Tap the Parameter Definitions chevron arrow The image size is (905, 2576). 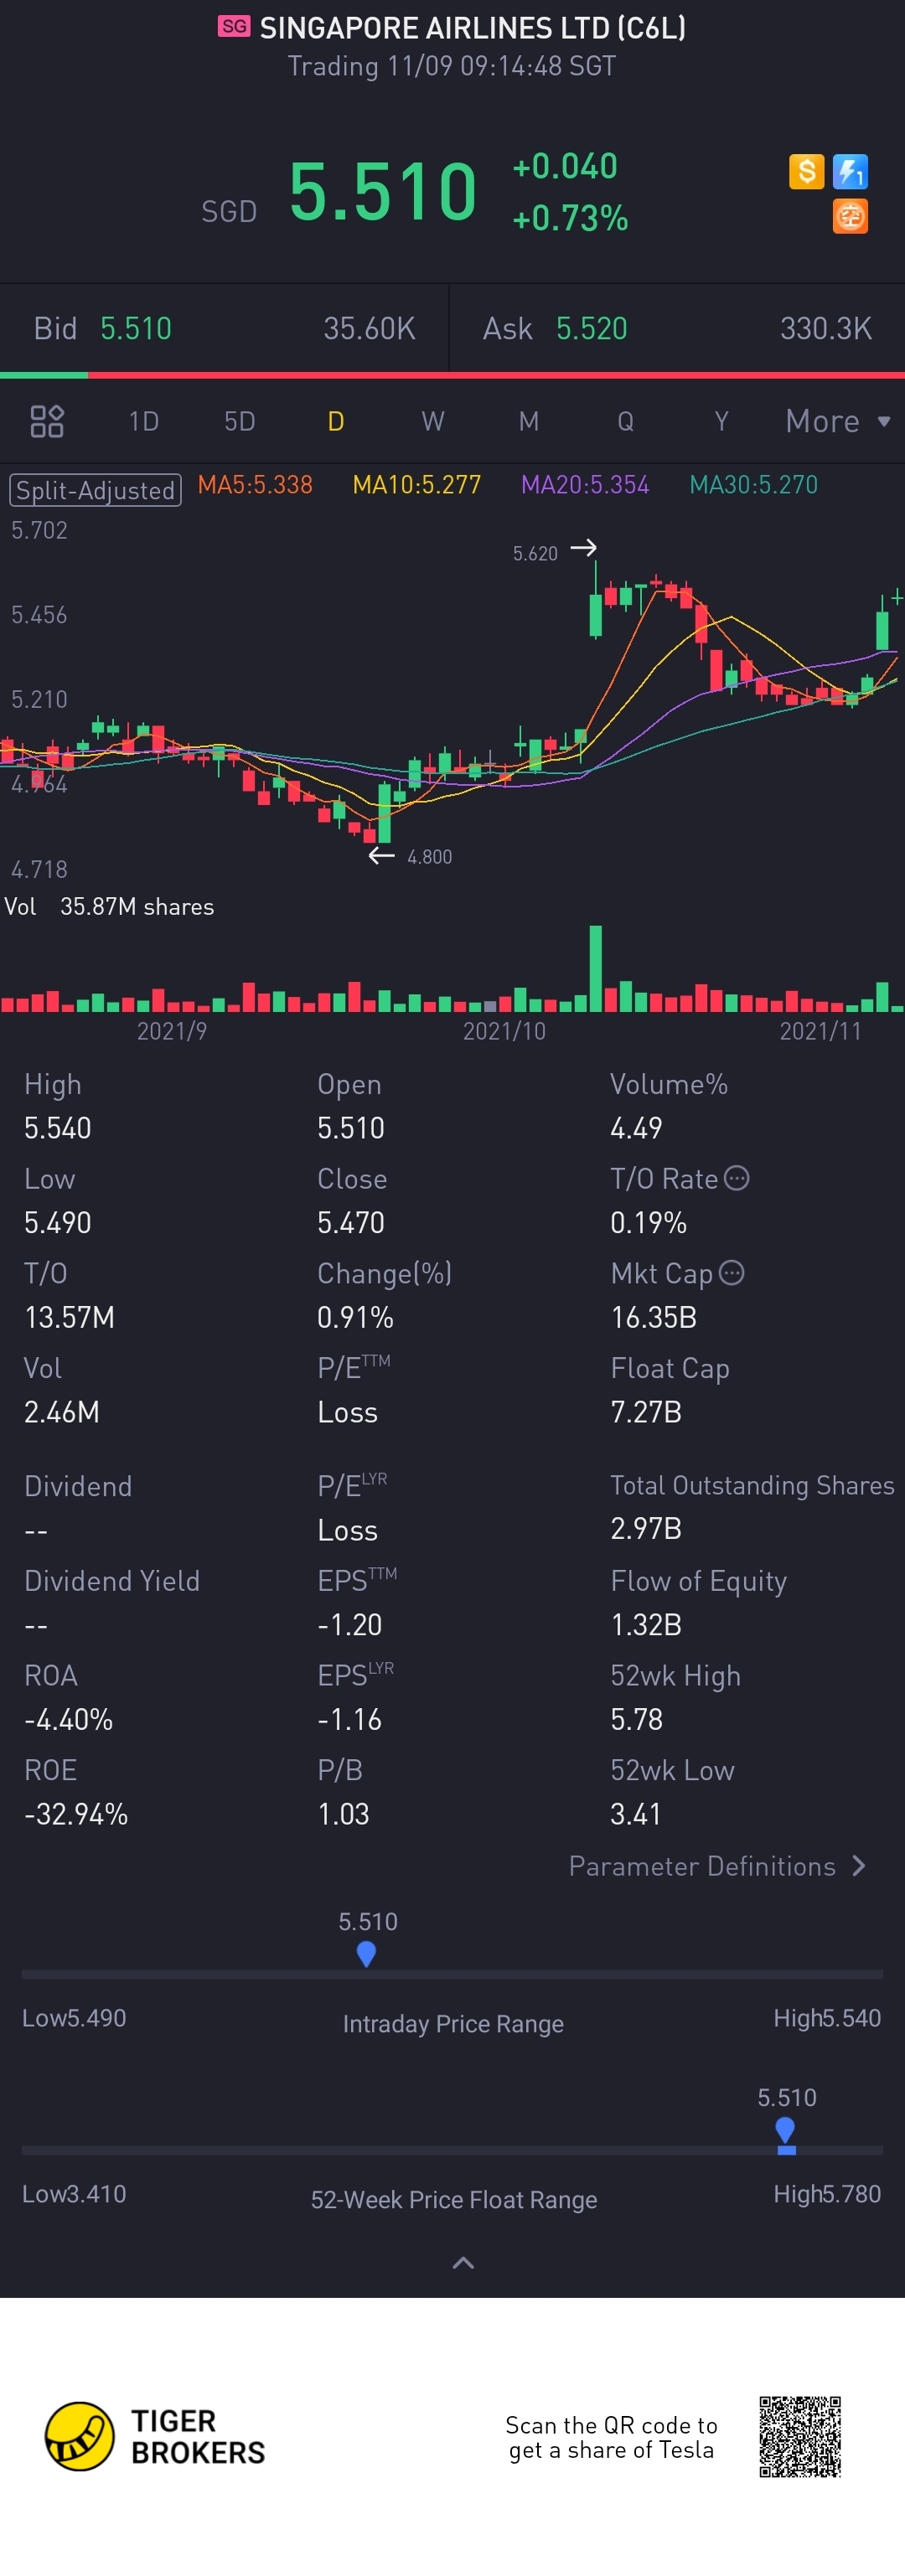pyautogui.click(x=858, y=1866)
